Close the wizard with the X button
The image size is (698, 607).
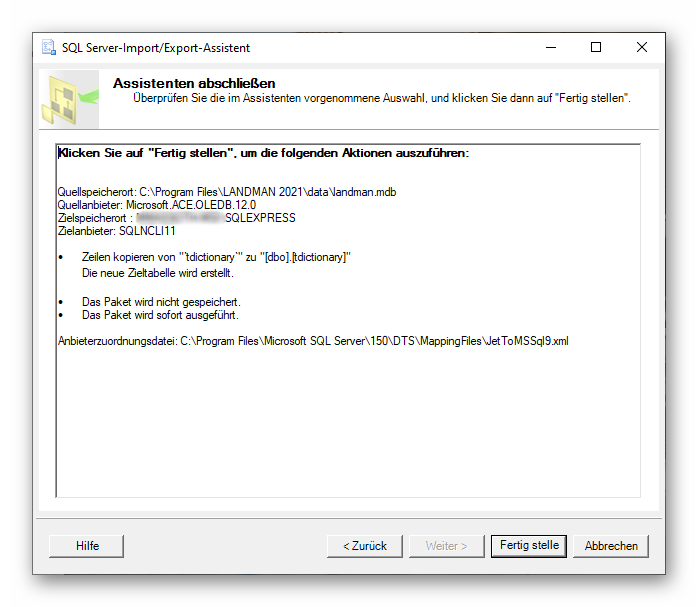pos(642,47)
